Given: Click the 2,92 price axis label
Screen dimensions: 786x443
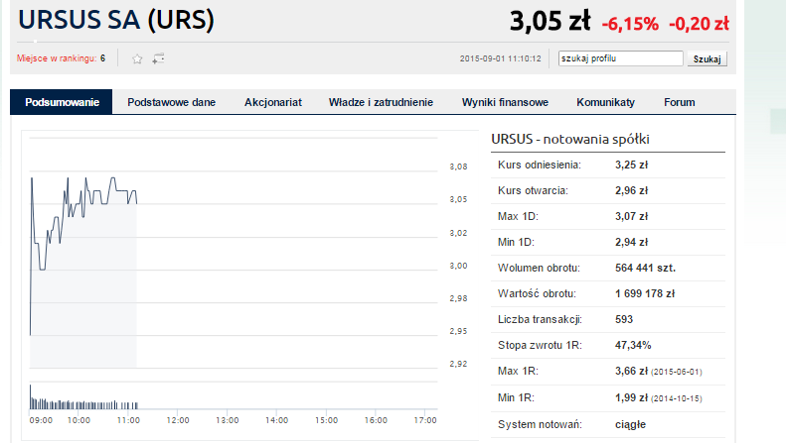Looking at the screenshot, I should pyautogui.click(x=458, y=364).
